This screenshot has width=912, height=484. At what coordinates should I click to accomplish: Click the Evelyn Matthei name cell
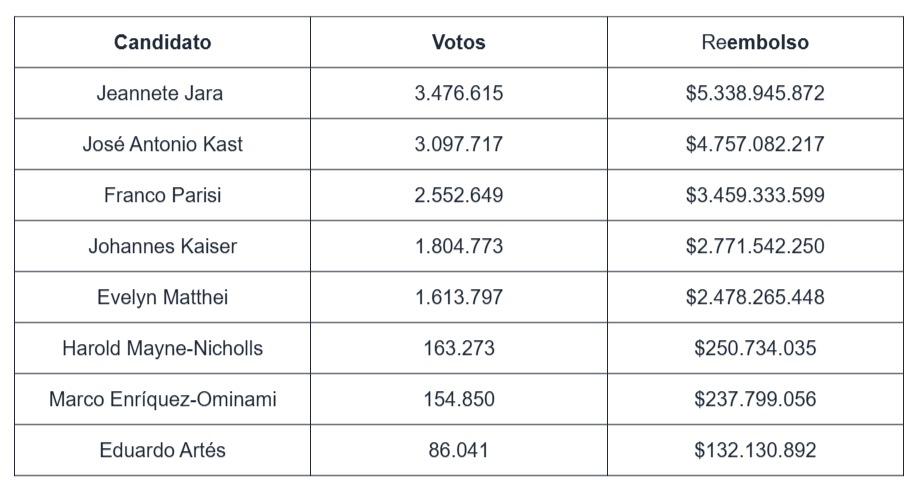click(162, 297)
